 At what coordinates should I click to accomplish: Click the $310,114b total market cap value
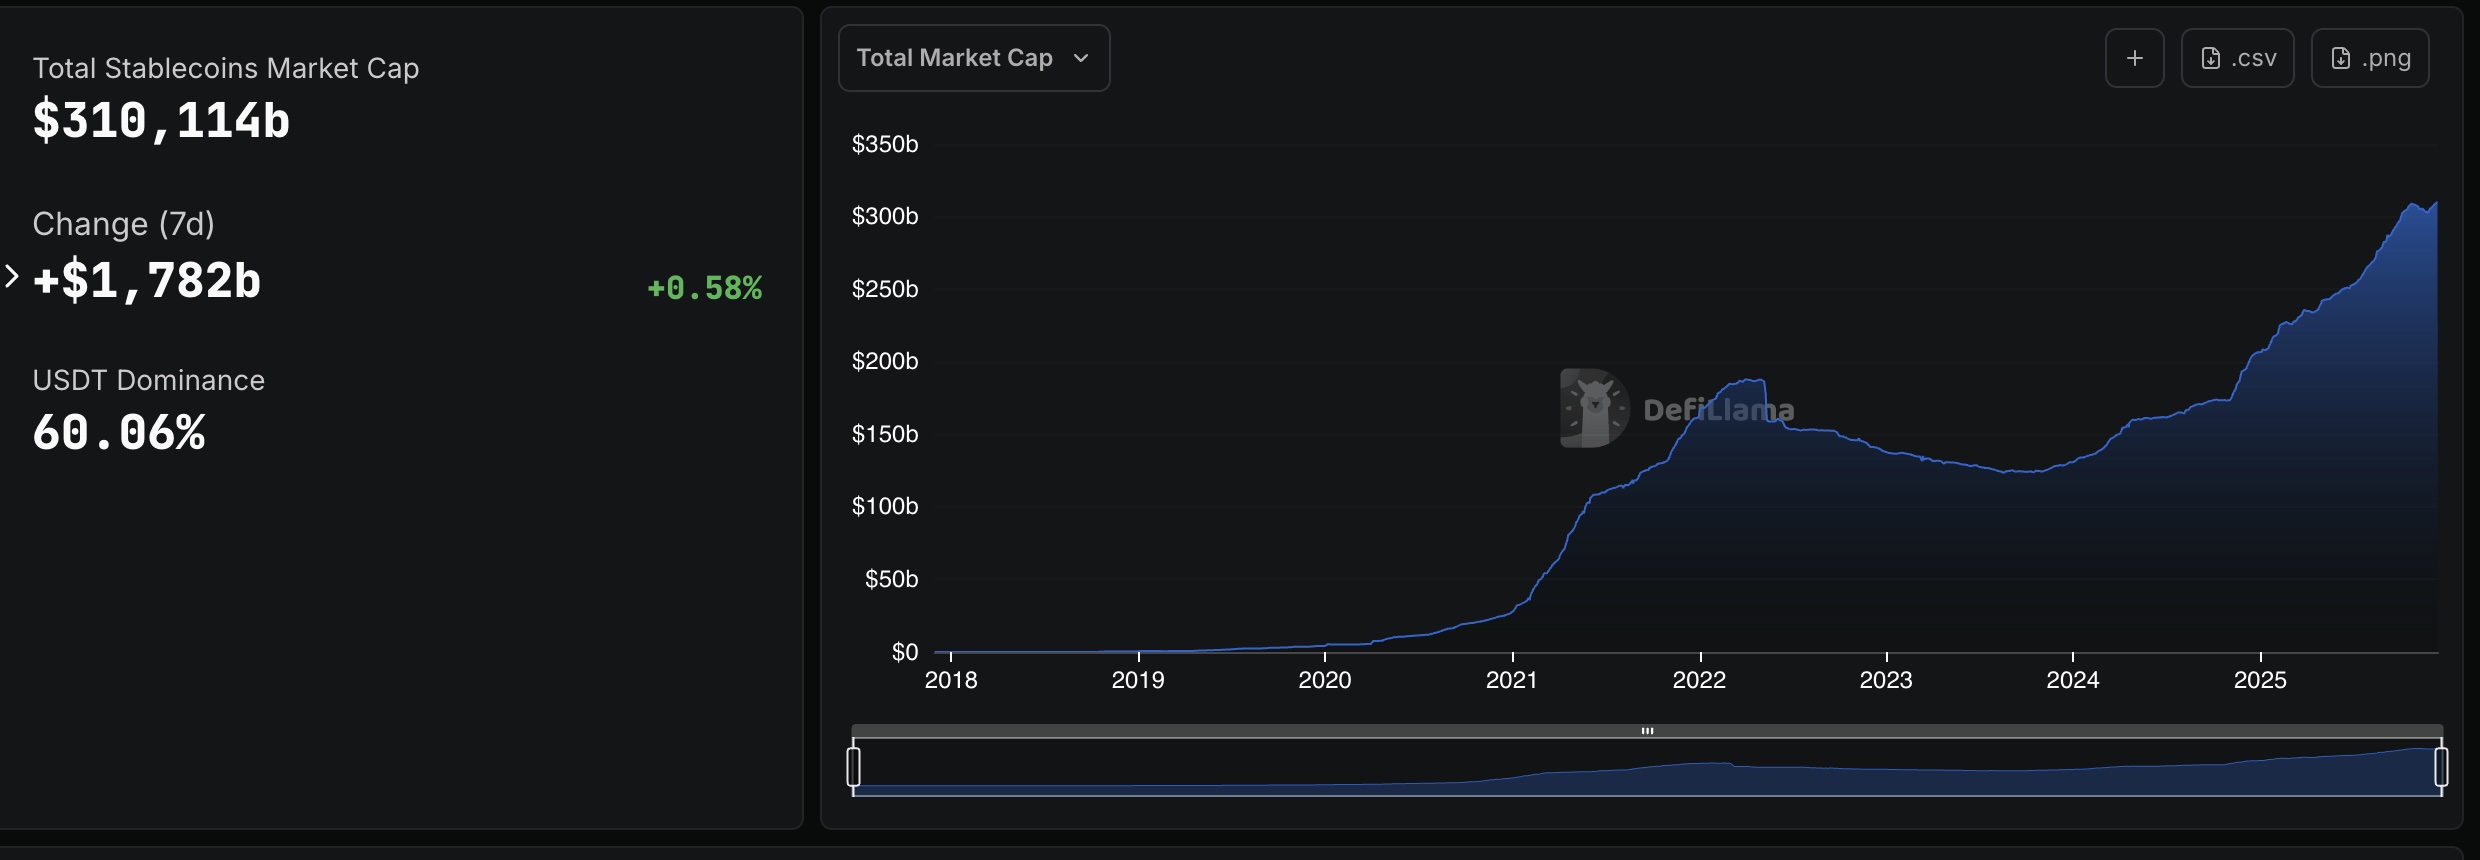coord(161,121)
